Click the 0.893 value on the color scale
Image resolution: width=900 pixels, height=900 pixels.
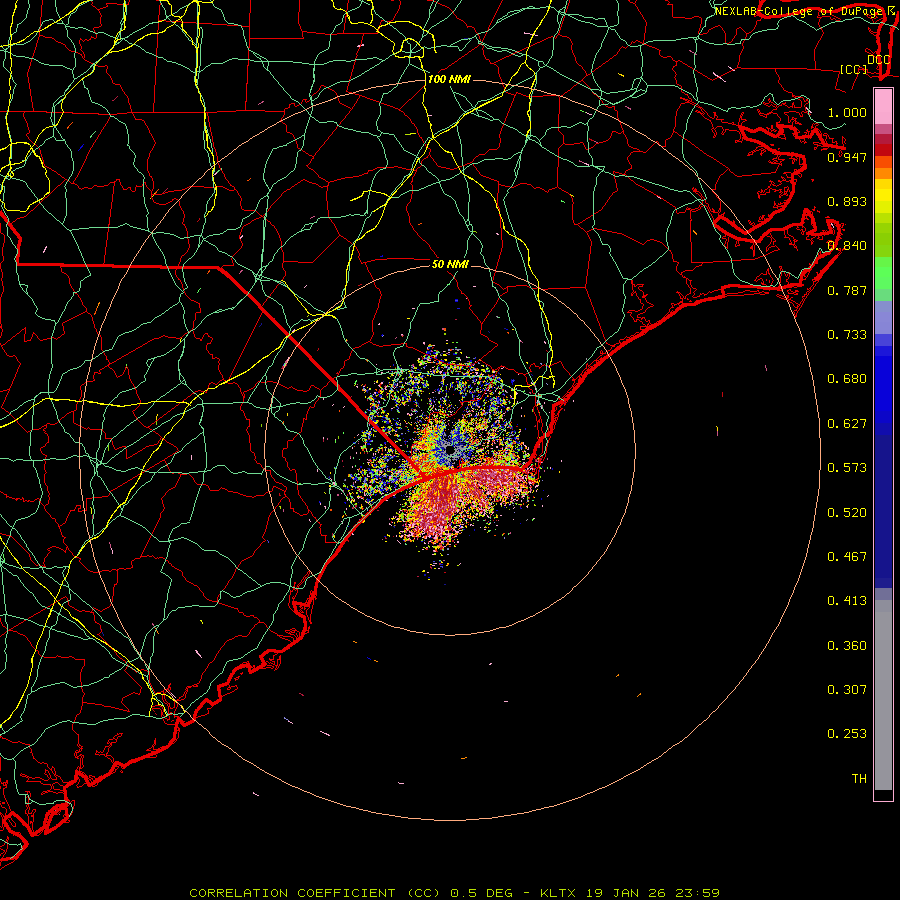pos(847,201)
